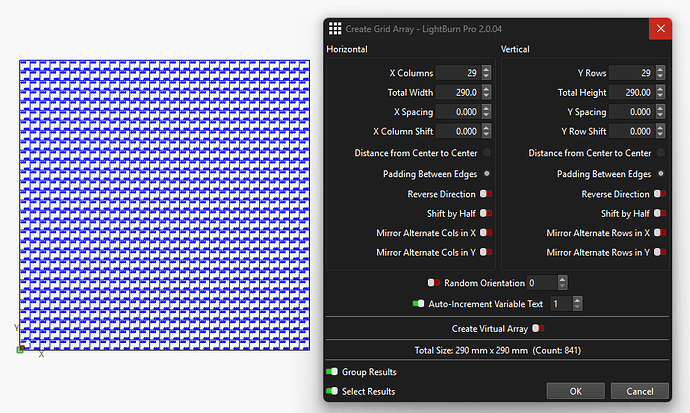Click the Total Width input field

point(457,92)
